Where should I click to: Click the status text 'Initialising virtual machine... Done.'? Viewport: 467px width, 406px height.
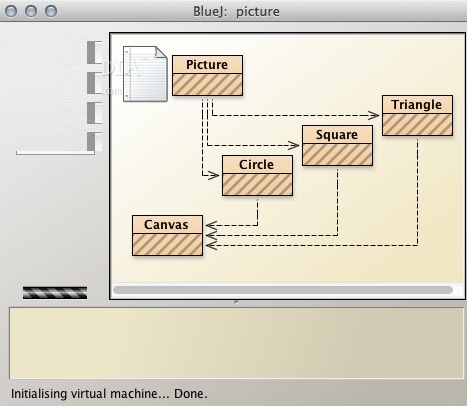[x=109, y=394]
